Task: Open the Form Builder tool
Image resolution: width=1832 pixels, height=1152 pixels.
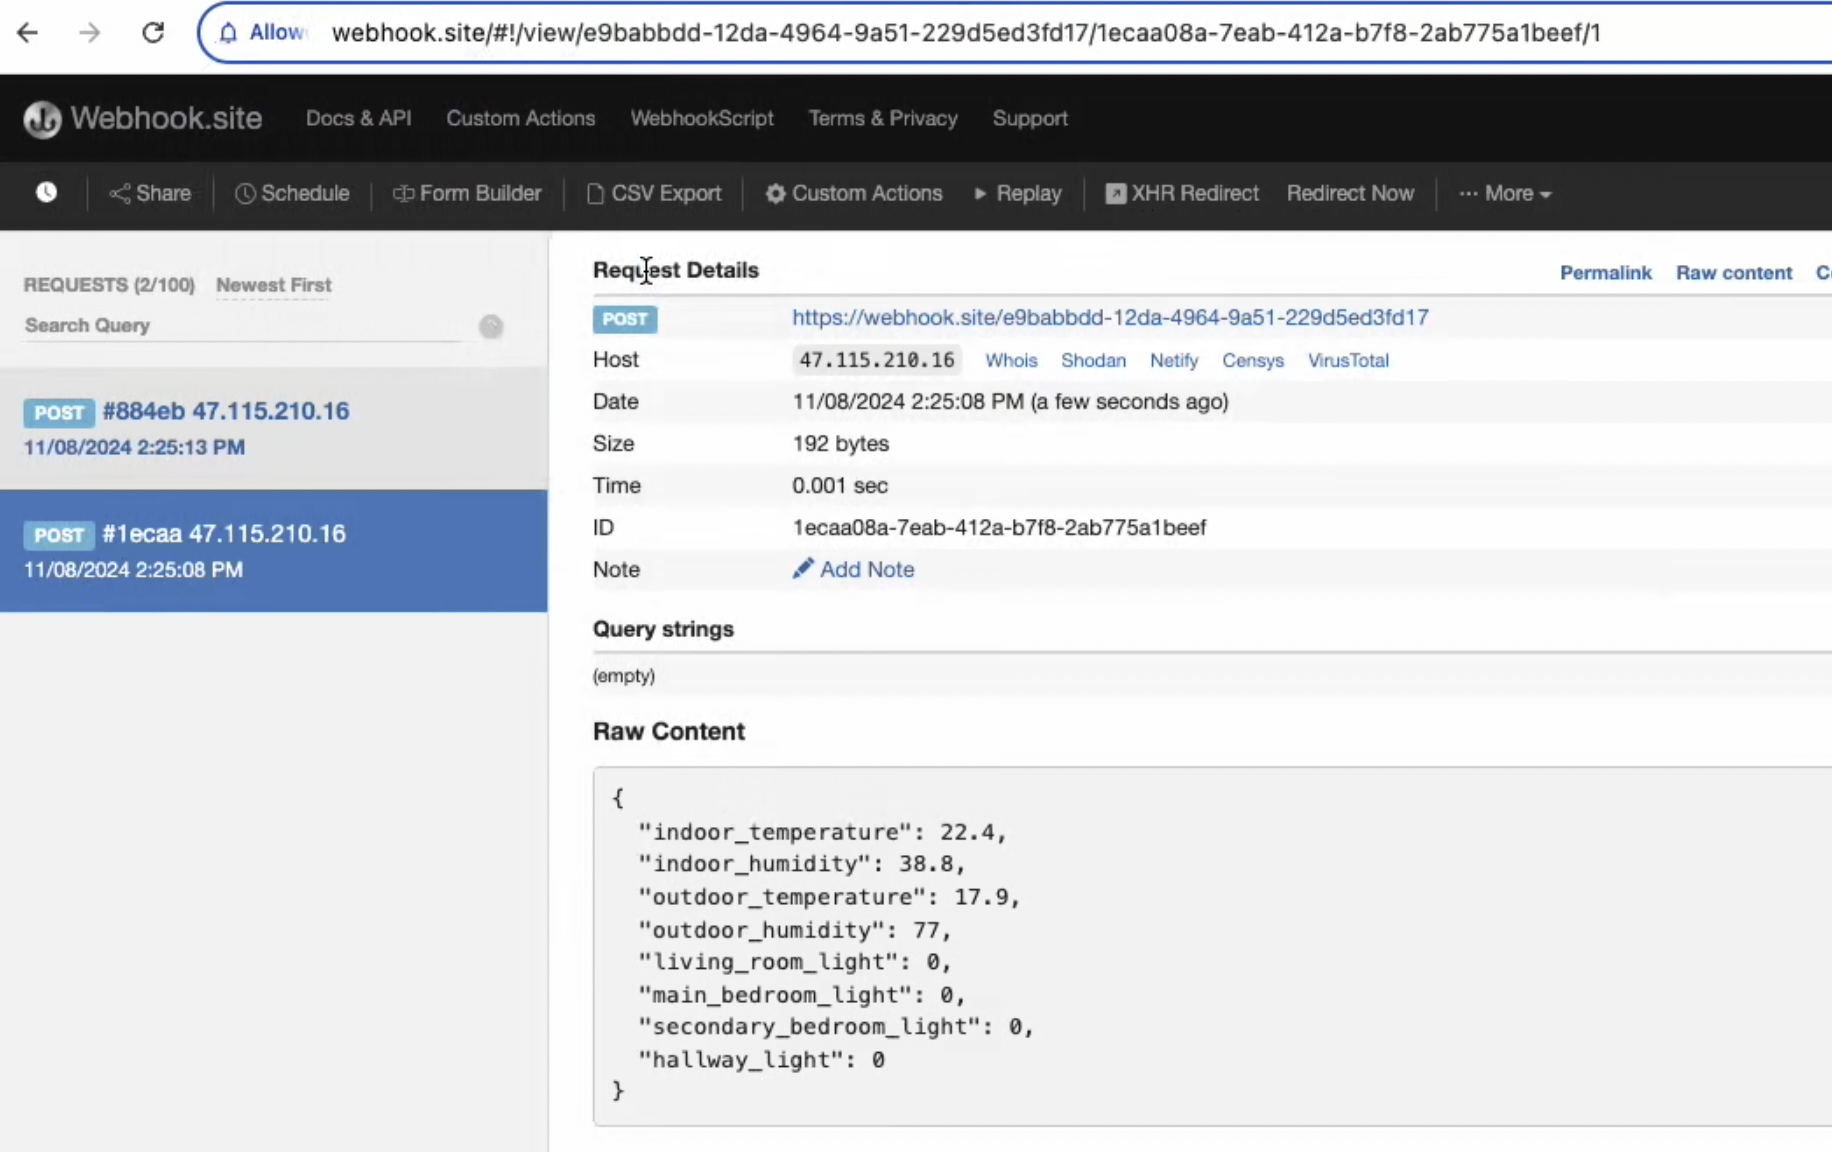Action: pos(467,193)
